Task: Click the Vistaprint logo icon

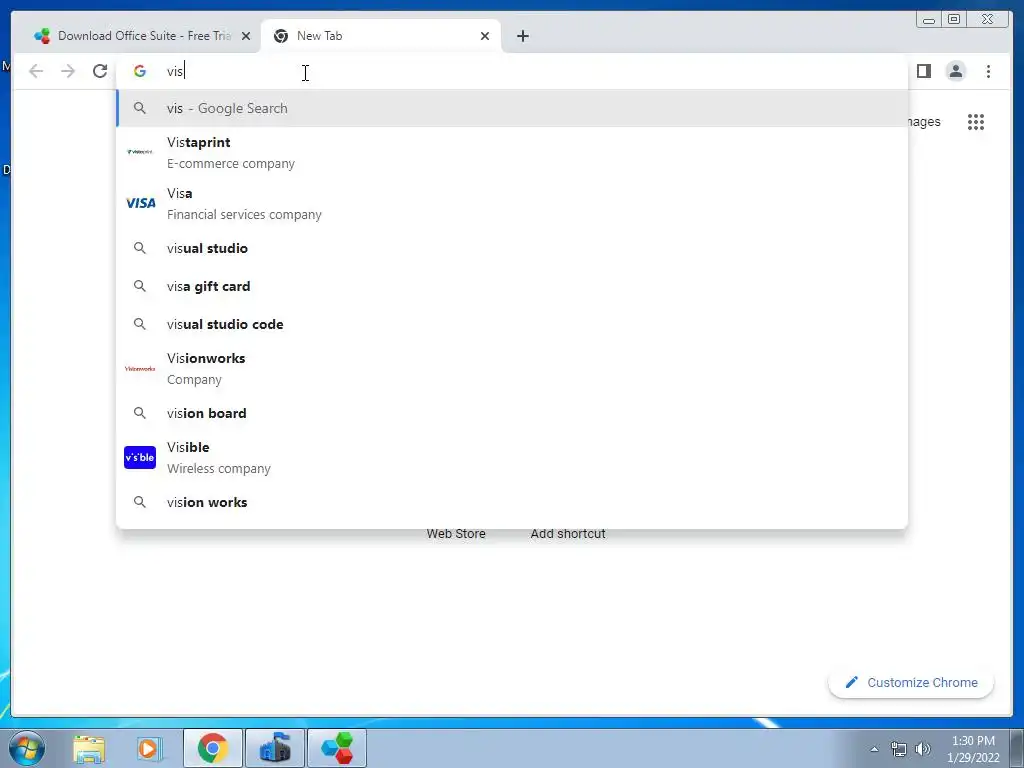Action: (140, 152)
